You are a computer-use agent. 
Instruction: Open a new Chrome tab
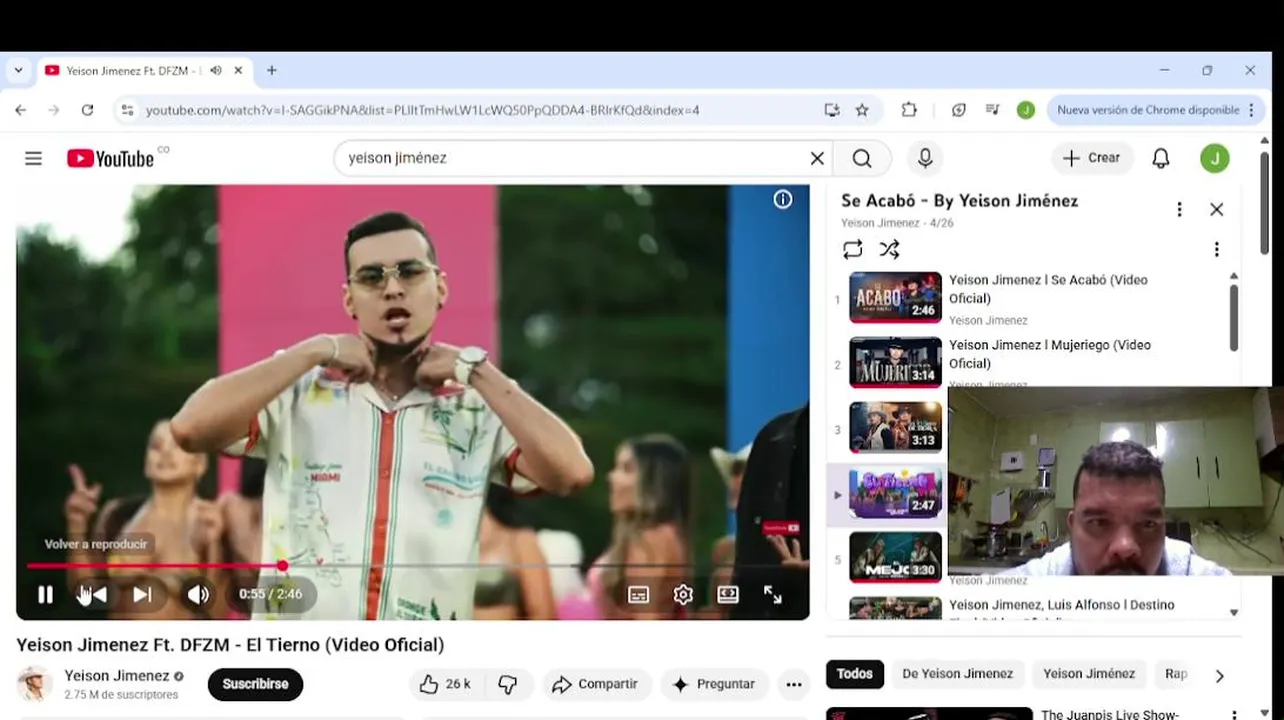pyautogui.click(x=271, y=71)
